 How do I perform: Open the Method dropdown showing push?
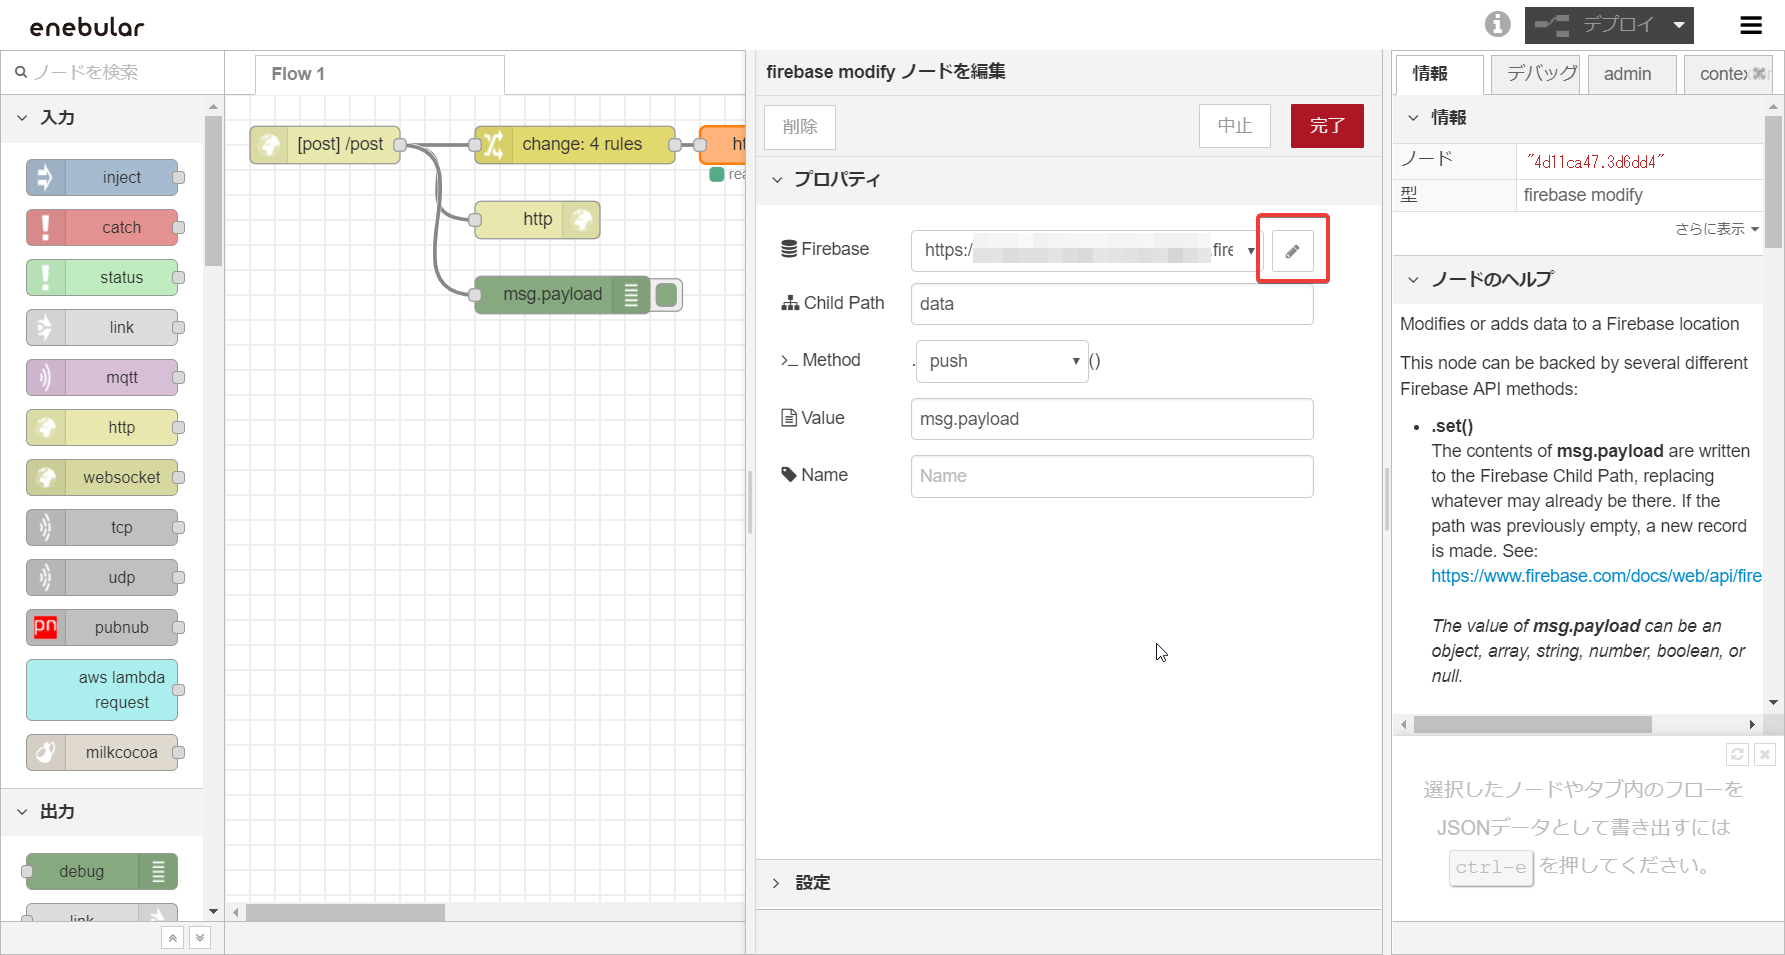pos(1001,361)
